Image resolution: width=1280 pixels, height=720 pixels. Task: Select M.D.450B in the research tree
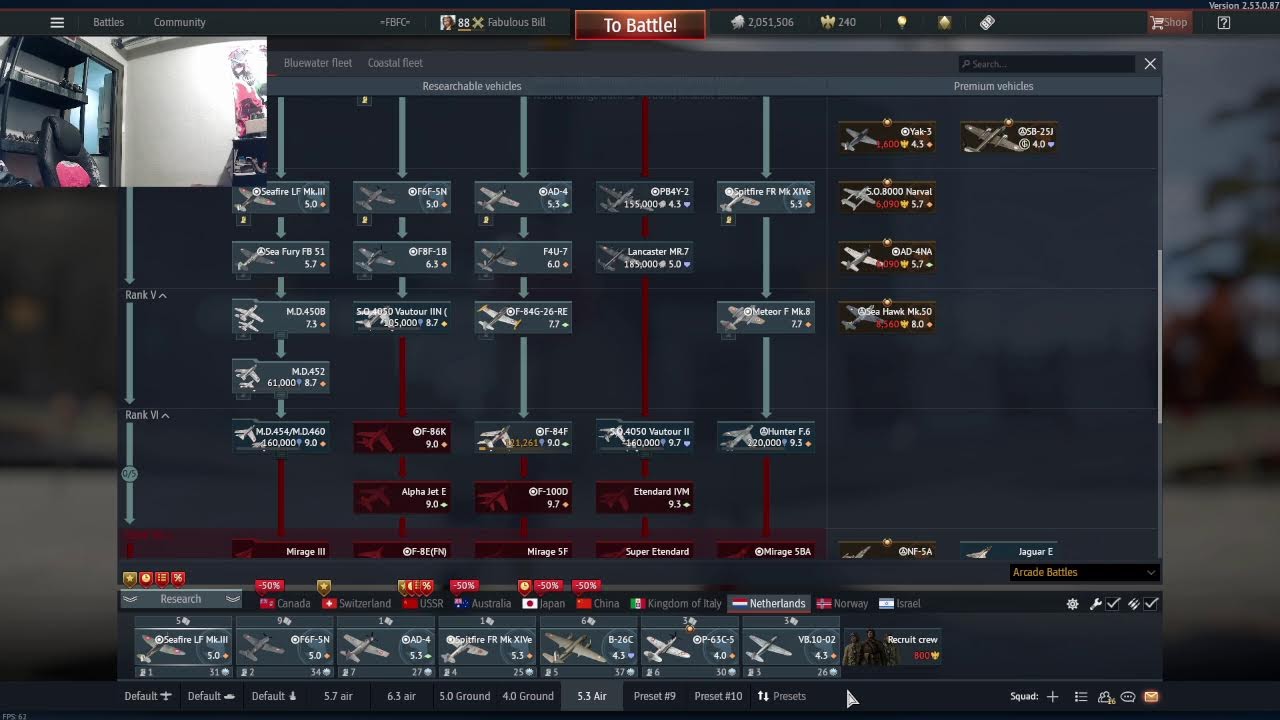[x=281, y=318]
